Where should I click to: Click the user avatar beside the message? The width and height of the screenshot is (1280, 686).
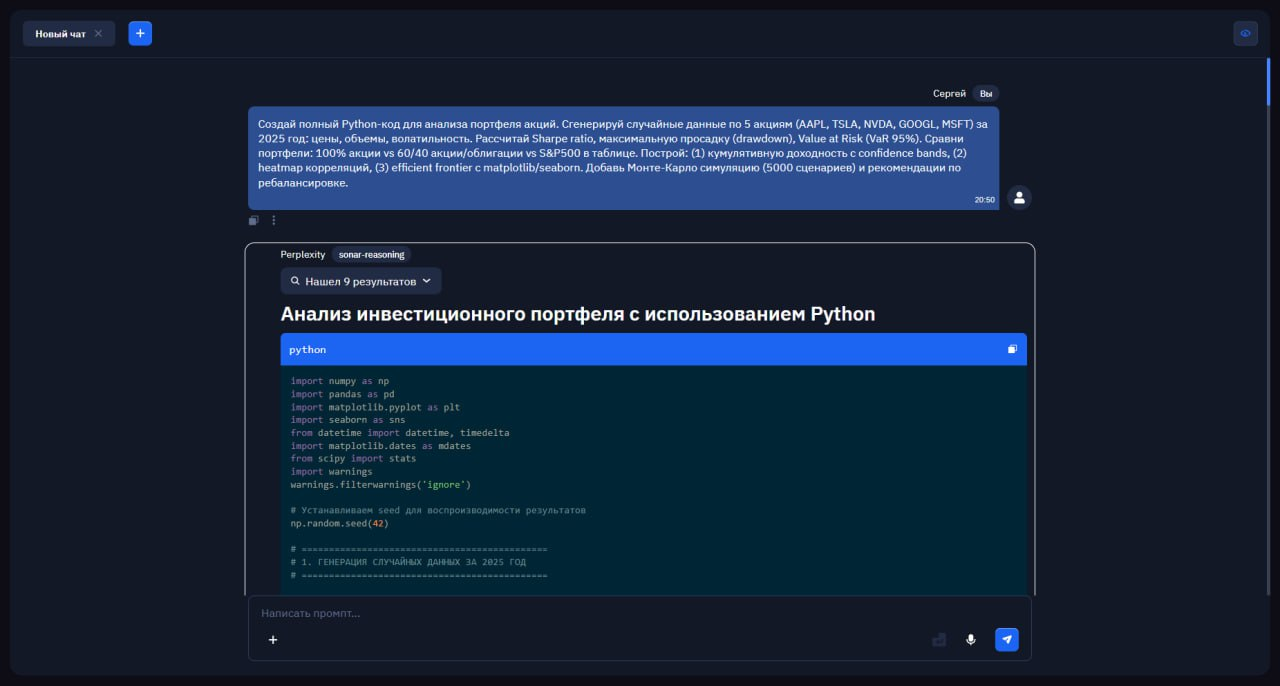pos(1018,197)
